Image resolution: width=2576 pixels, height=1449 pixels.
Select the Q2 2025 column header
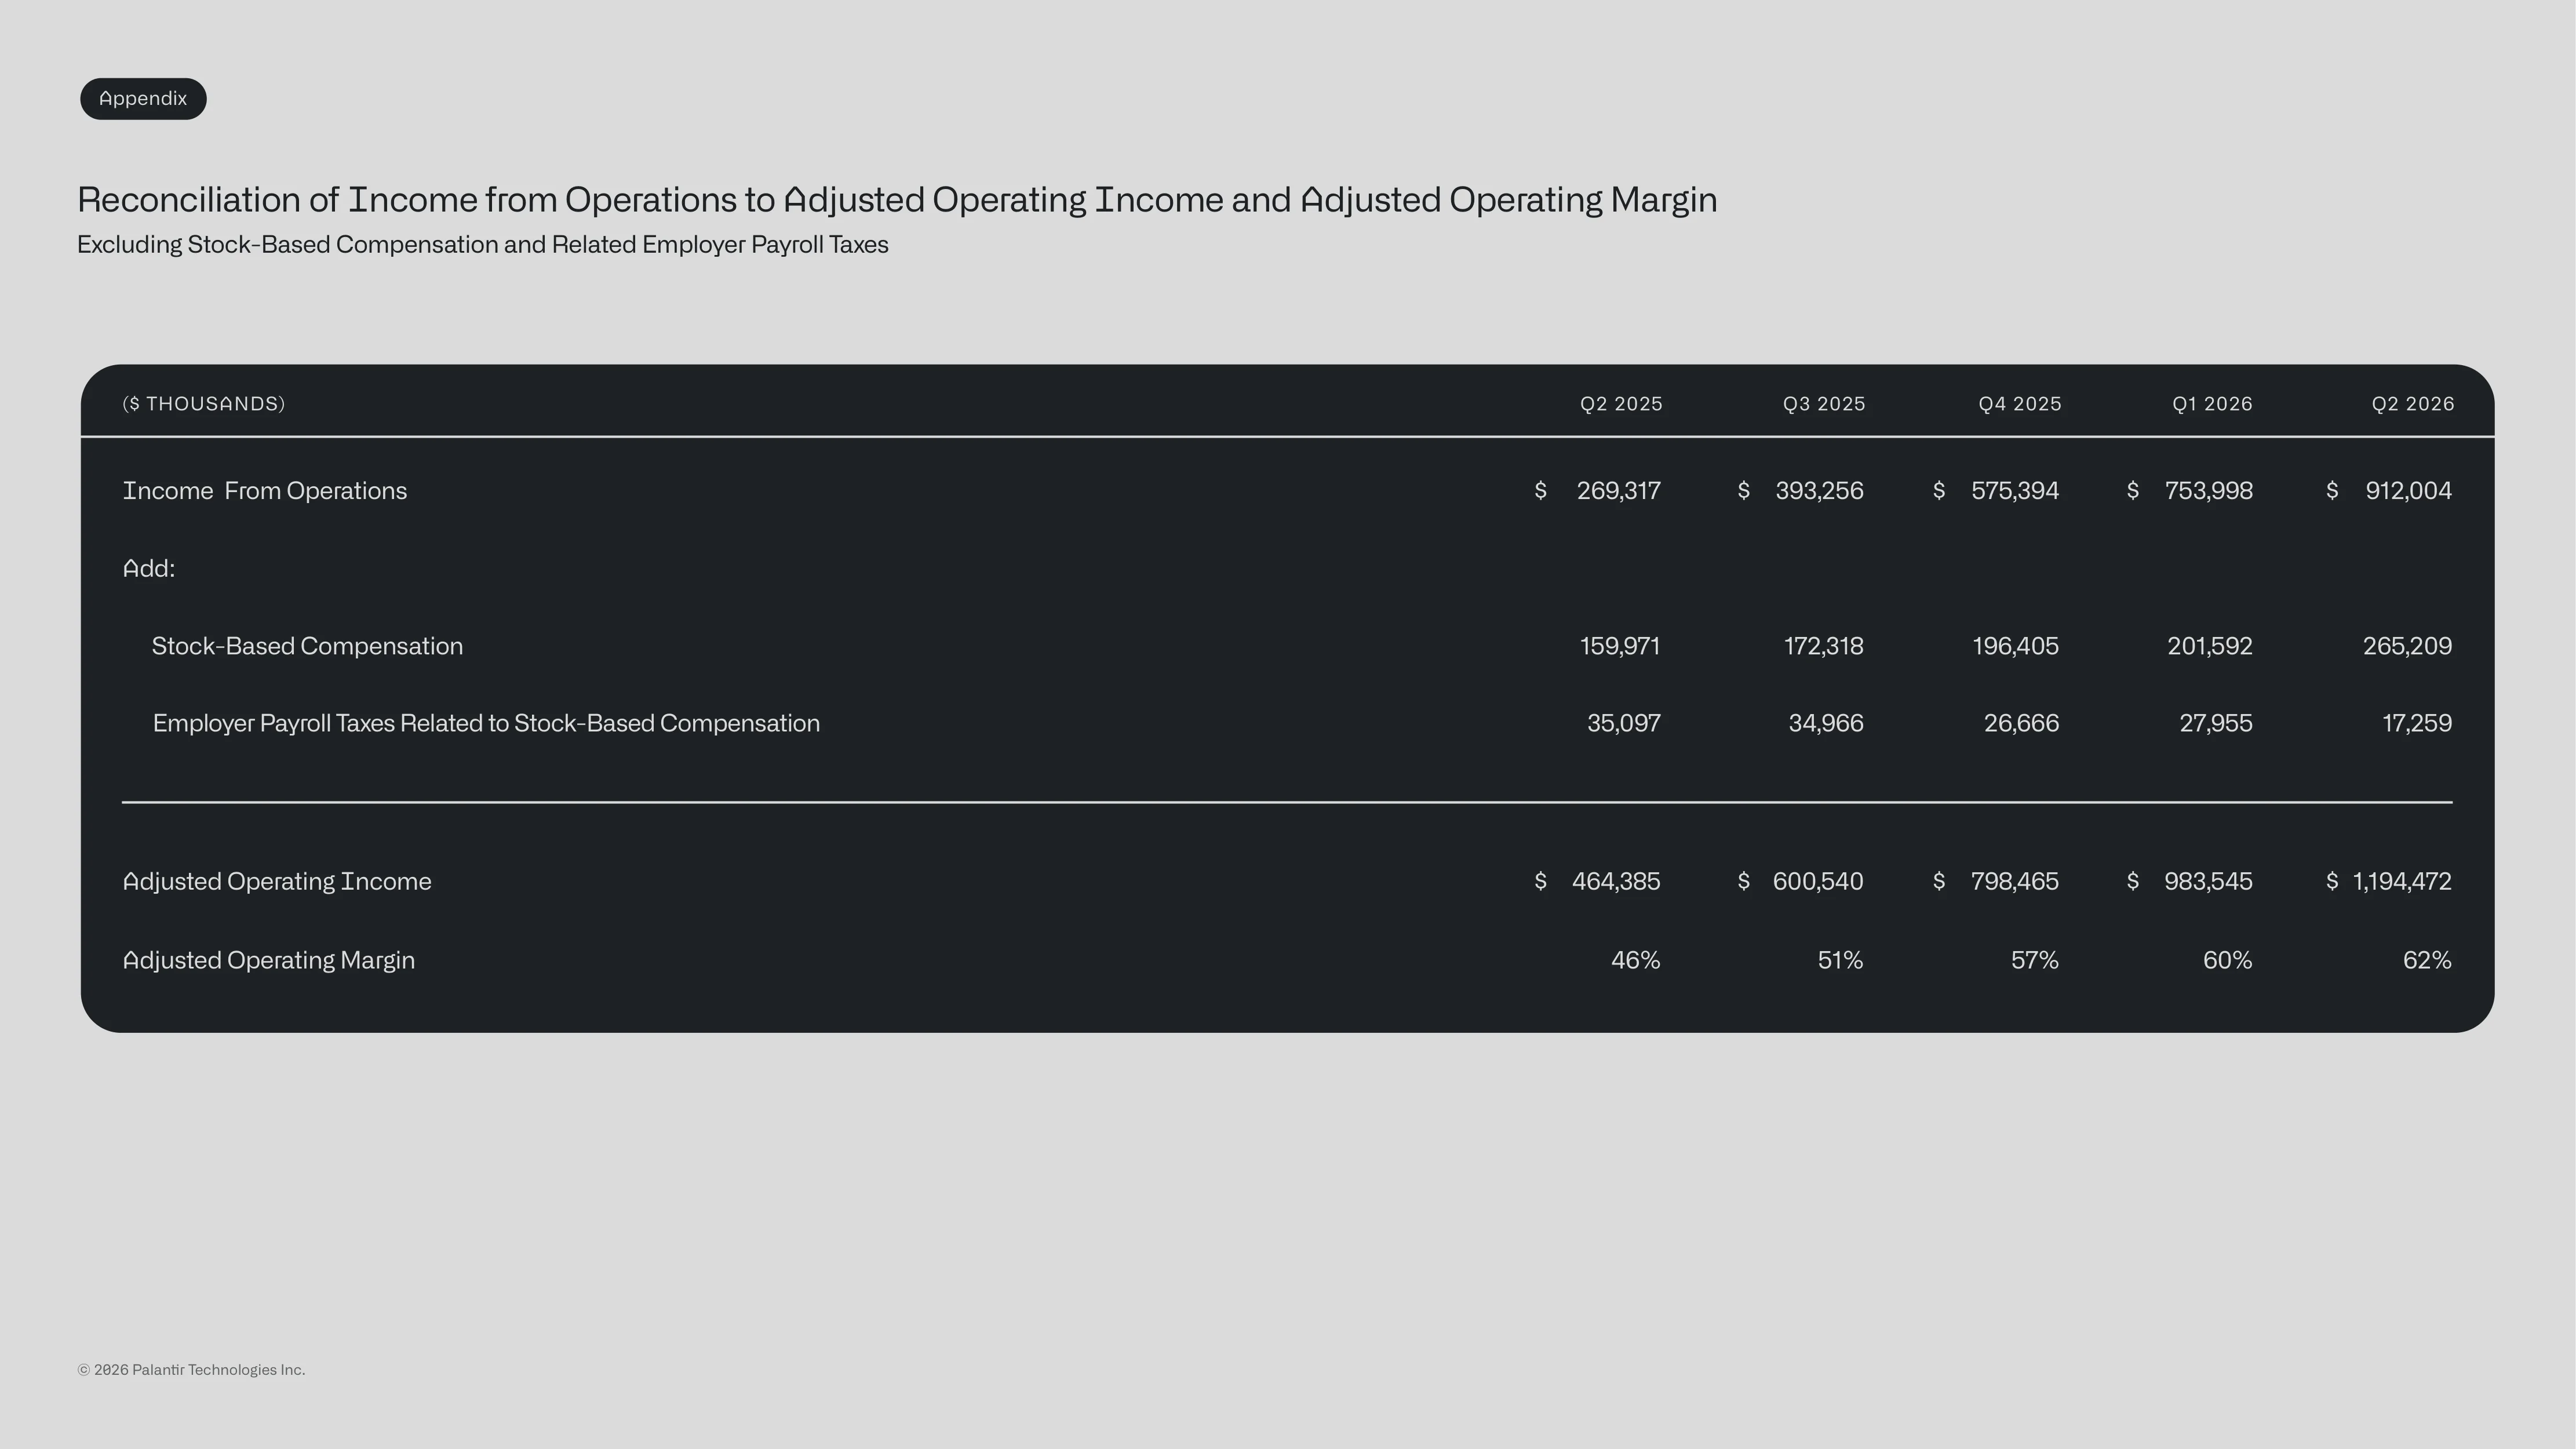1621,404
